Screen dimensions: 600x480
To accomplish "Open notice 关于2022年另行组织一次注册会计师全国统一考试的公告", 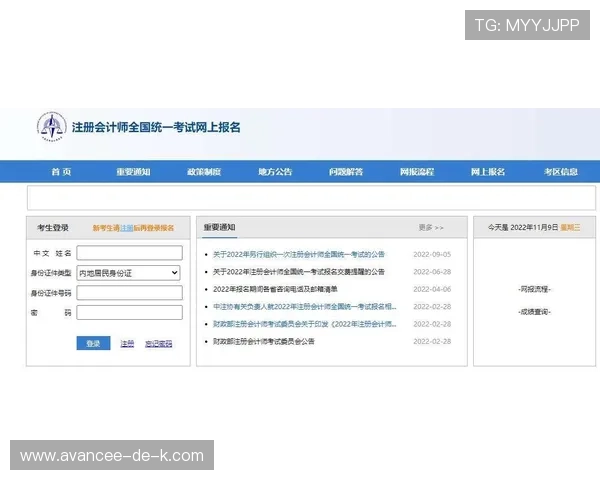I will click(299, 254).
